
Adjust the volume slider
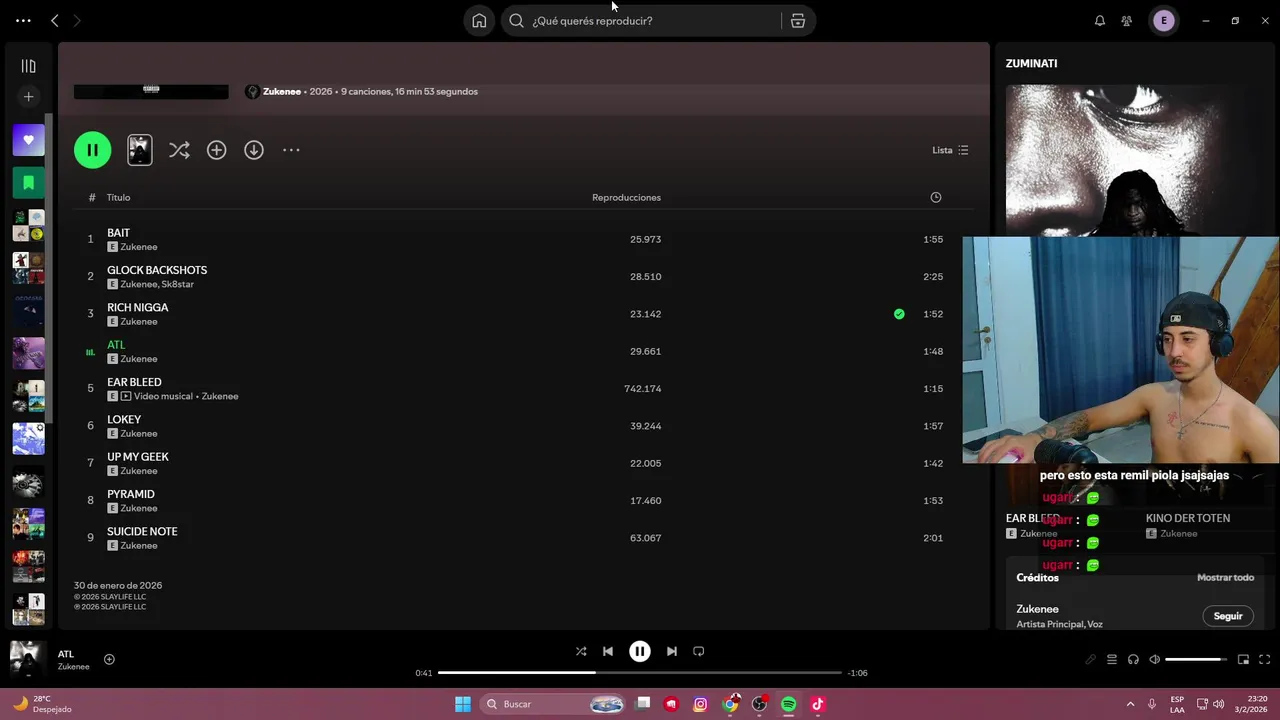(x=1196, y=659)
